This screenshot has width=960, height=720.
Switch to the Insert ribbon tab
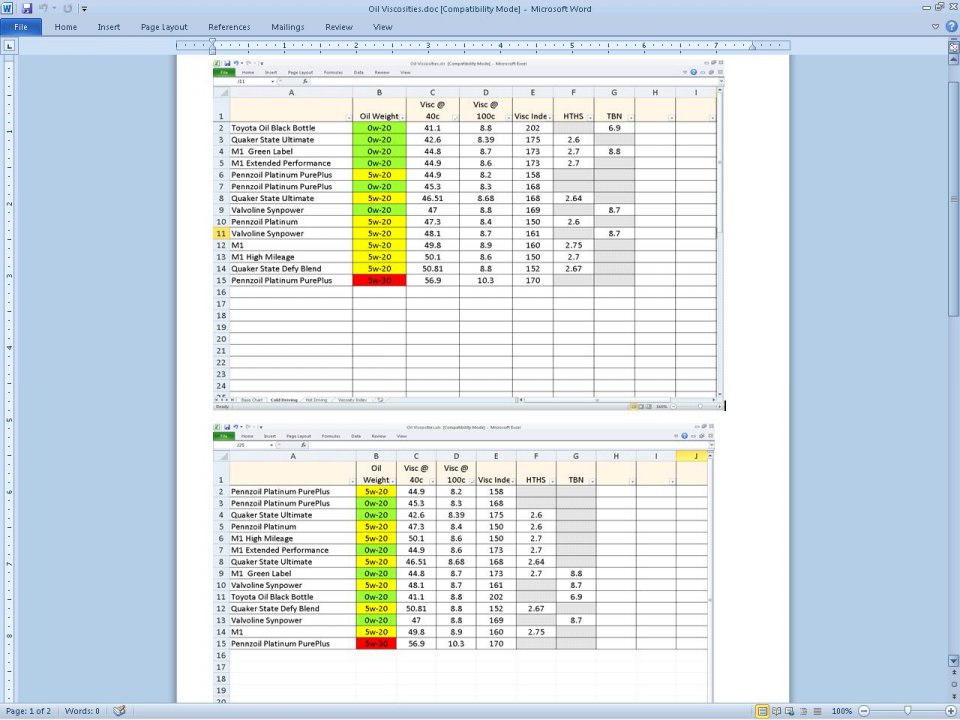109,27
